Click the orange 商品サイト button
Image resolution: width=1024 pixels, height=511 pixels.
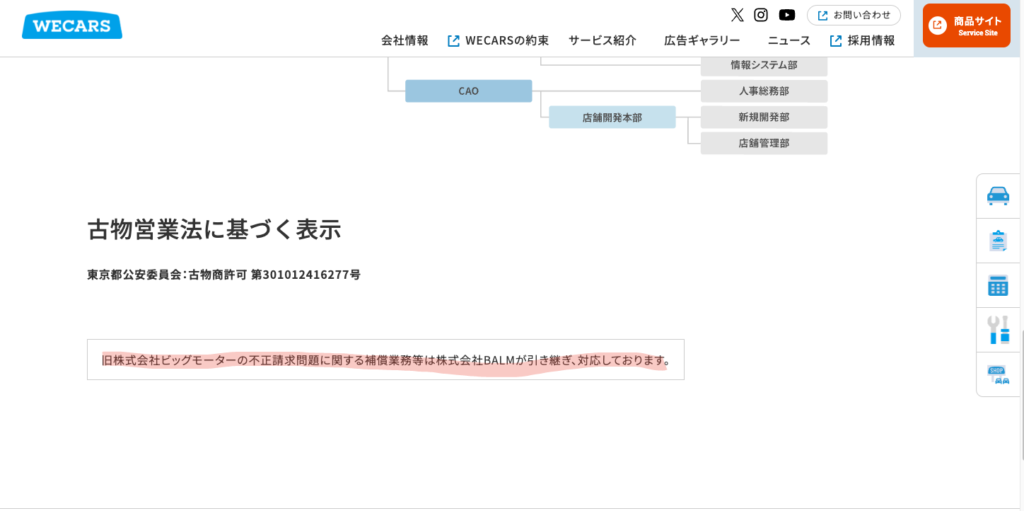966,26
